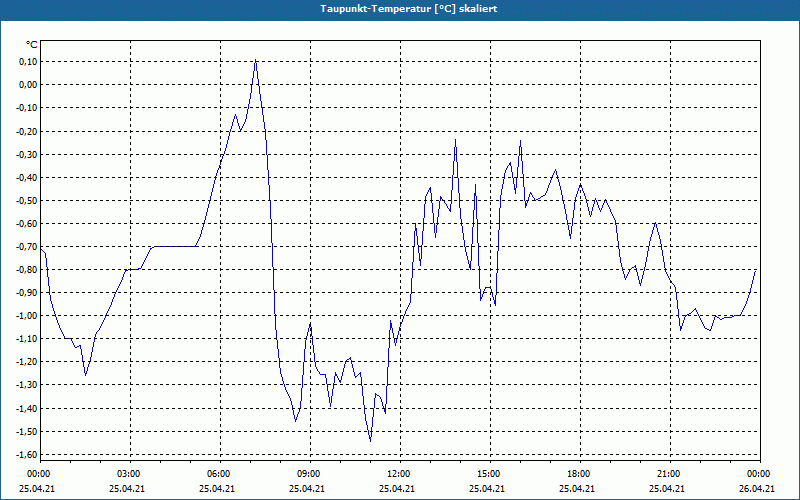Click the -0,60 axis value

point(26,223)
